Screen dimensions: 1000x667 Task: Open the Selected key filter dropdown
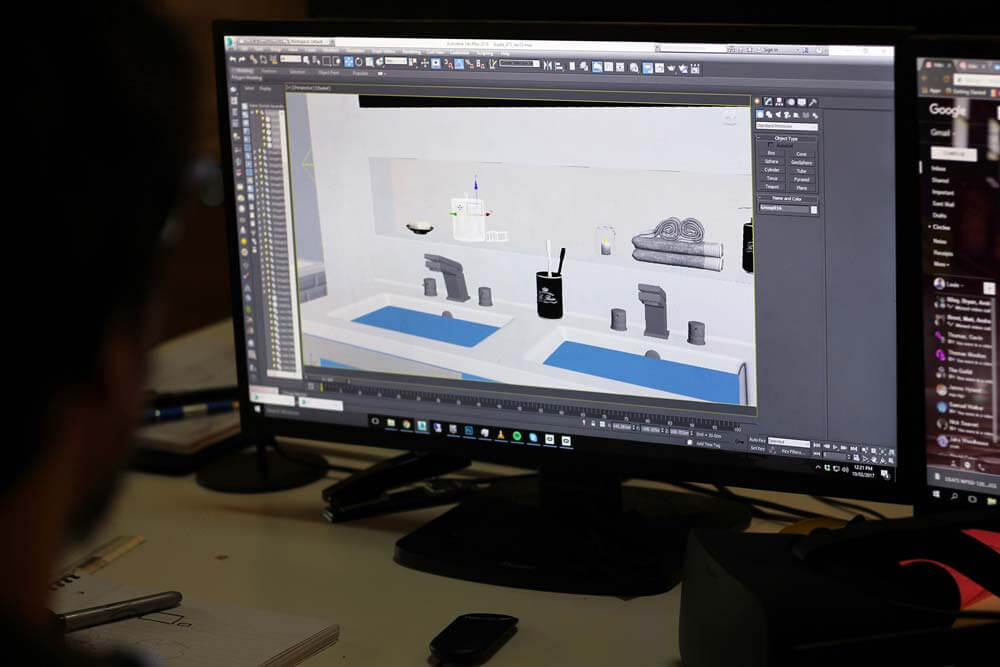coord(788,441)
